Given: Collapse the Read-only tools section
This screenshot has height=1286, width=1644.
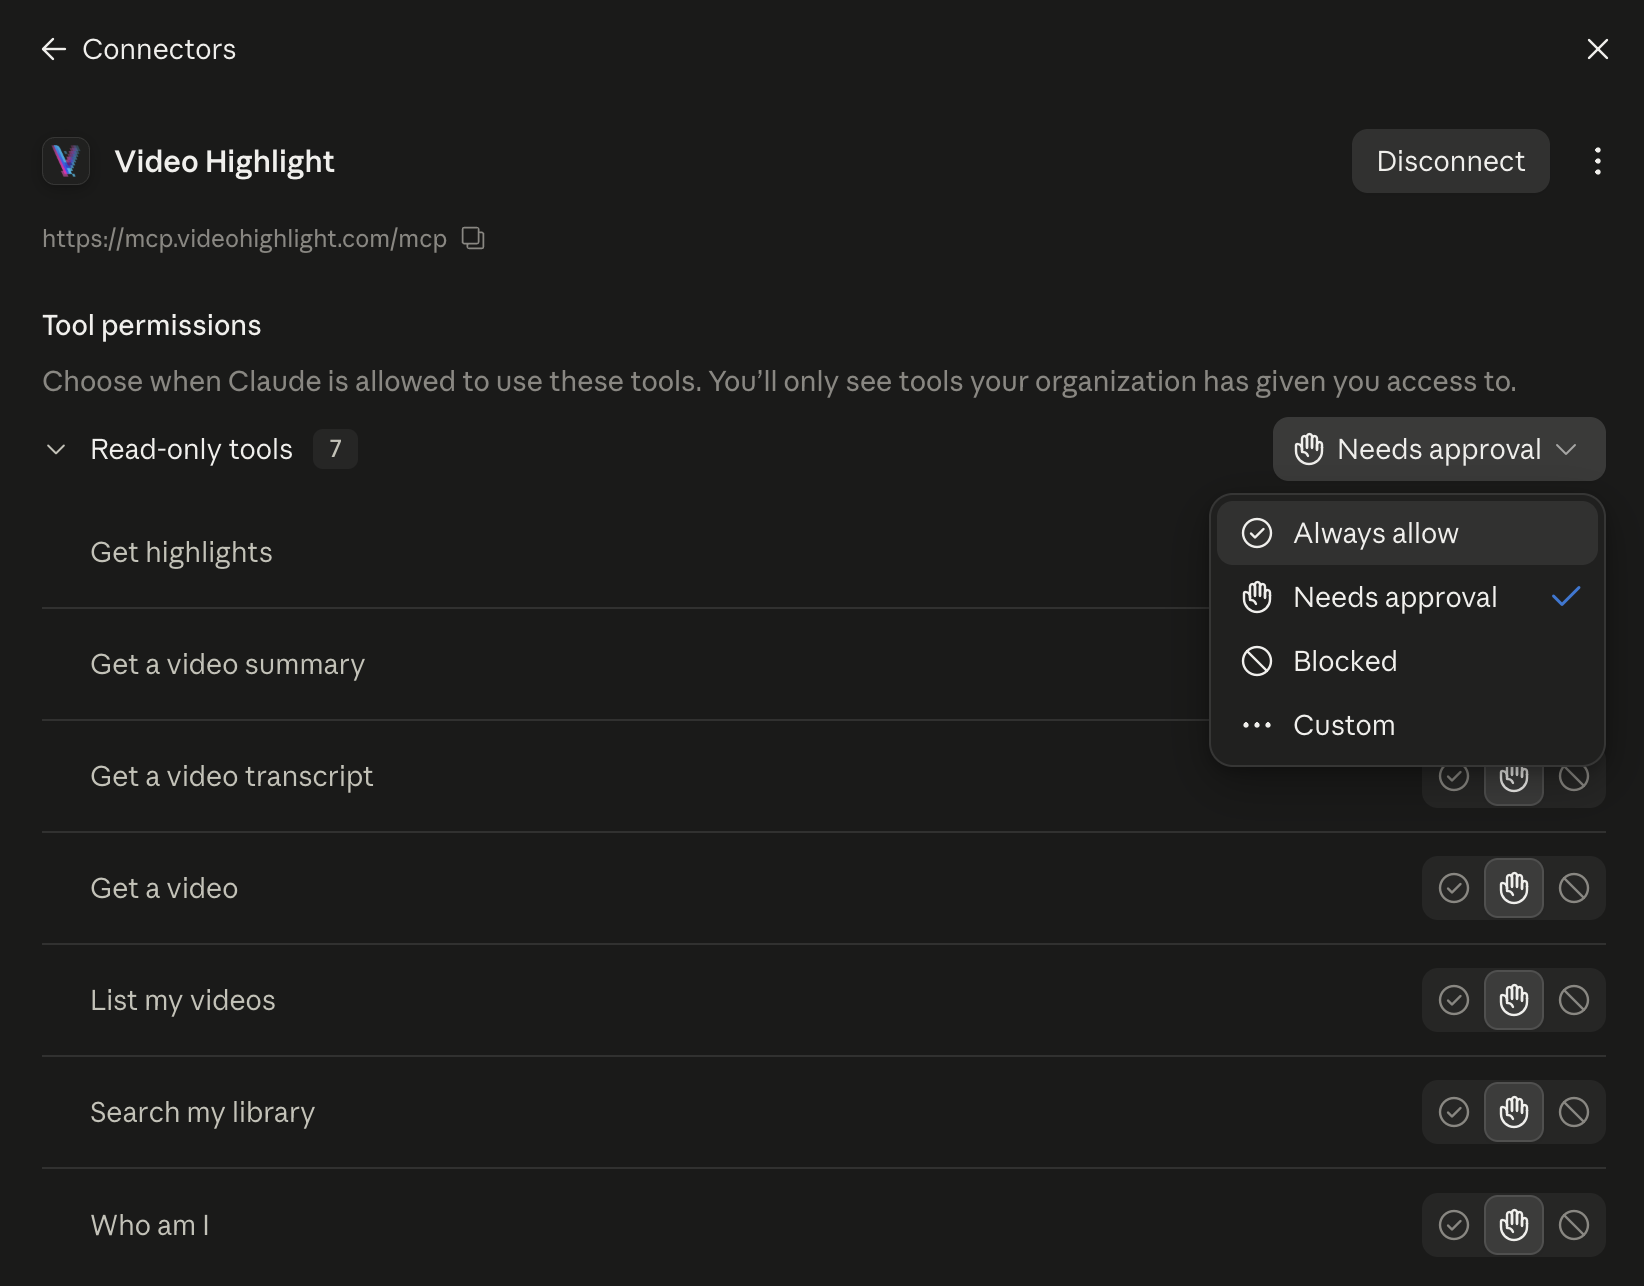Looking at the screenshot, I should click(x=56, y=449).
